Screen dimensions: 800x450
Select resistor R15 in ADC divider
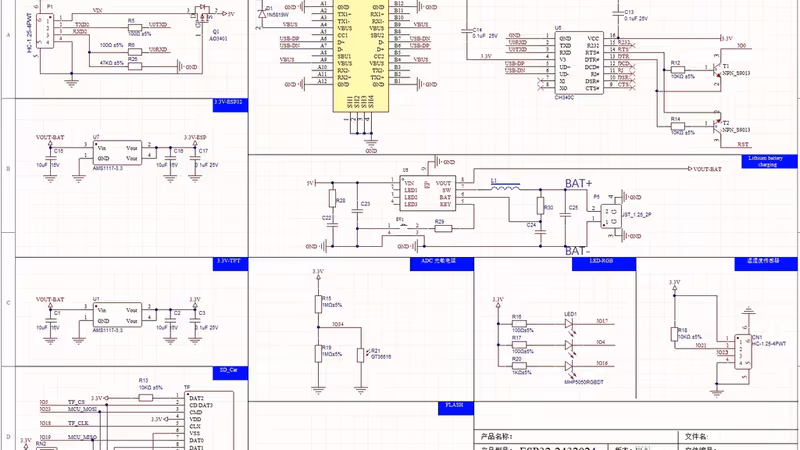318,304
